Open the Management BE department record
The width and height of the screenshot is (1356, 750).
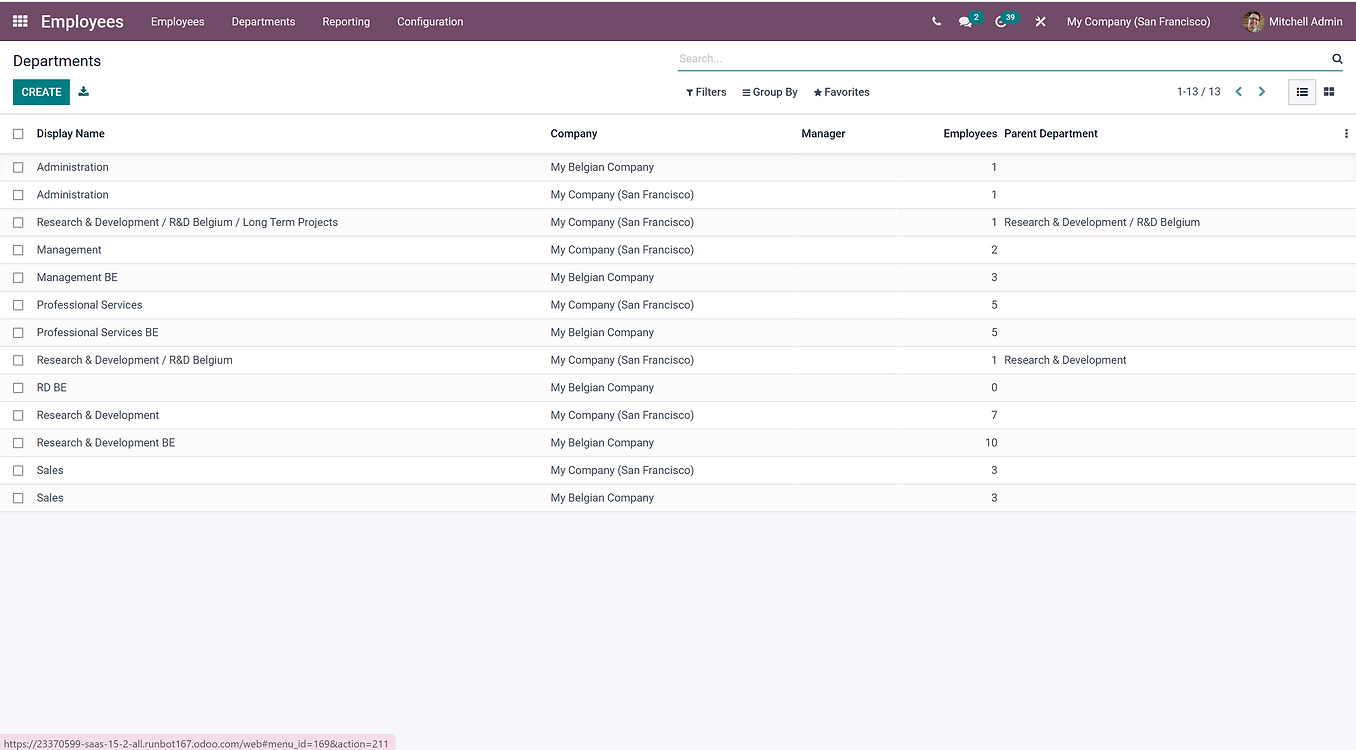tap(77, 277)
